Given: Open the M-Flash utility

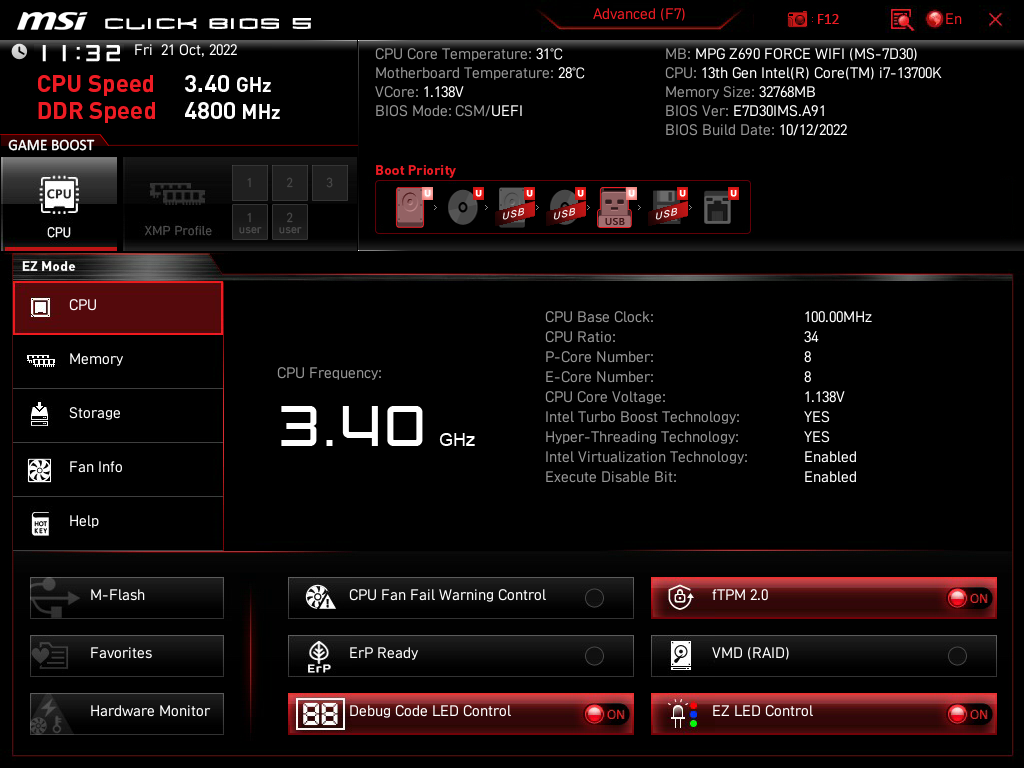Looking at the screenshot, I should click(x=127, y=596).
